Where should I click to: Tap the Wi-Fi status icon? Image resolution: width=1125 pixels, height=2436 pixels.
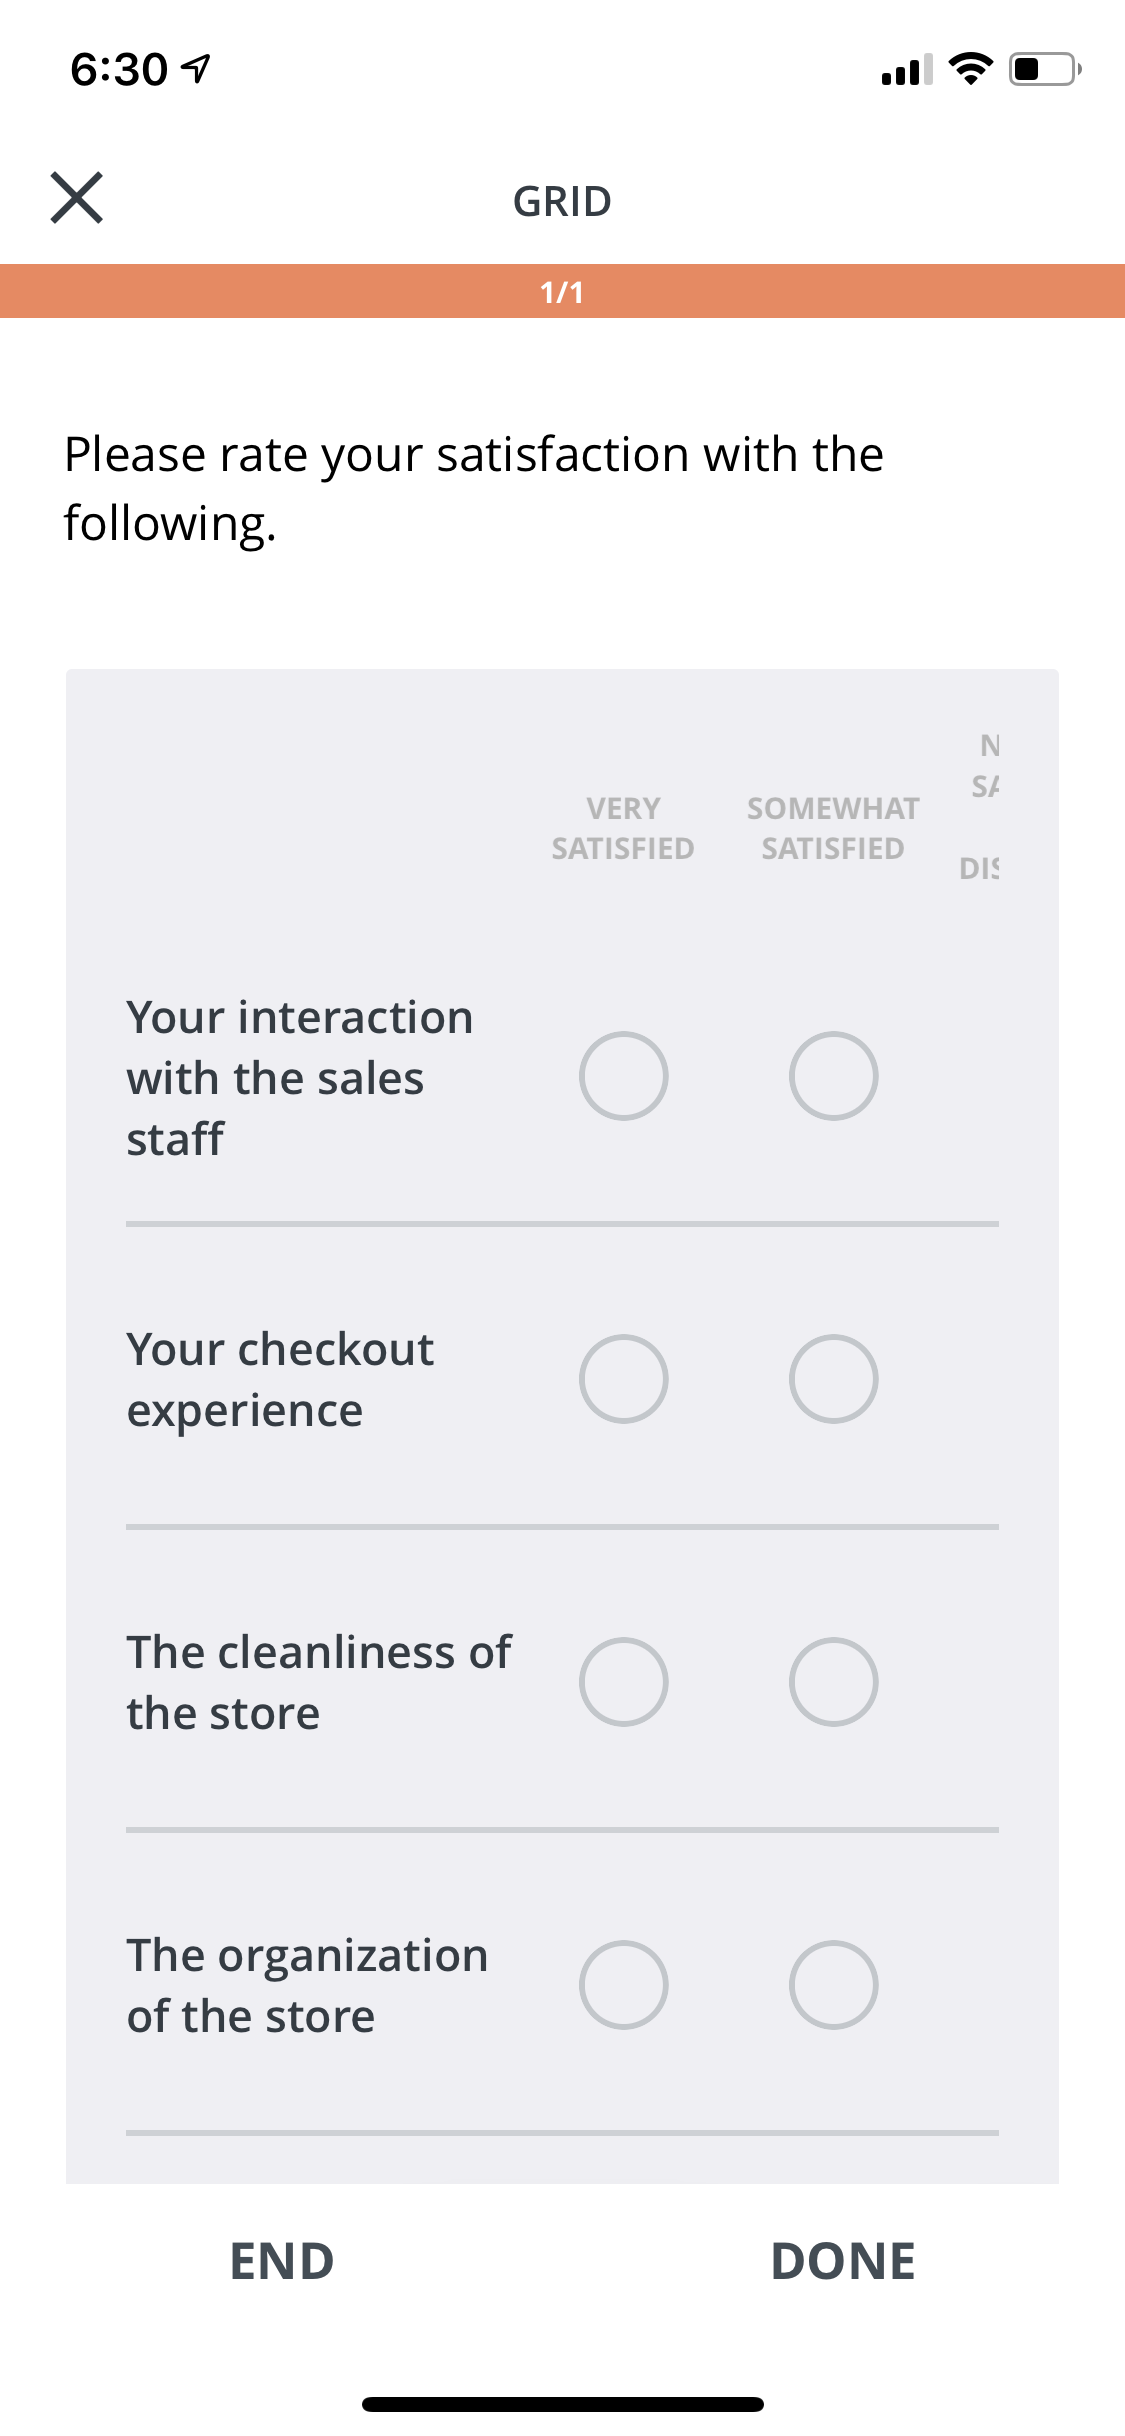pos(969,69)
